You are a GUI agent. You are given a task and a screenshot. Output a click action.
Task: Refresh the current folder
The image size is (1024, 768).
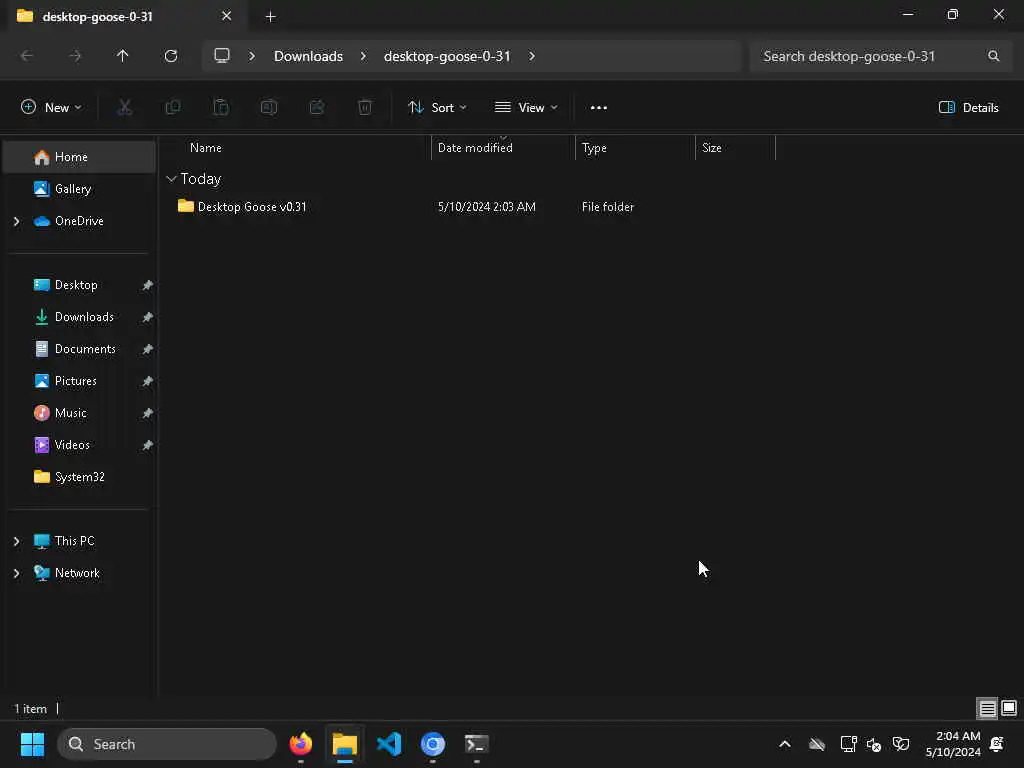pos(171,56)
